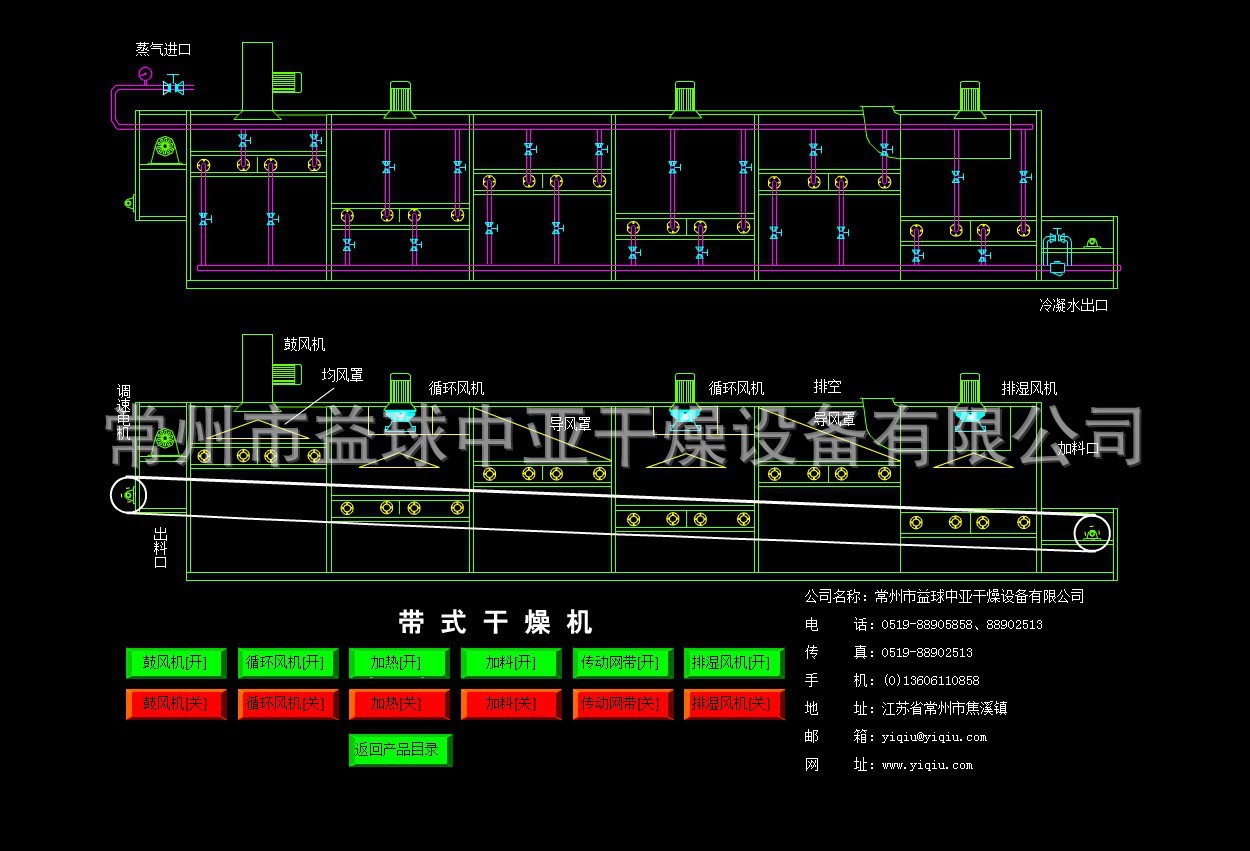Click the red 循环风机[关] button
Viewport: 1250px width, 851px height.
[x=288, y=704]
